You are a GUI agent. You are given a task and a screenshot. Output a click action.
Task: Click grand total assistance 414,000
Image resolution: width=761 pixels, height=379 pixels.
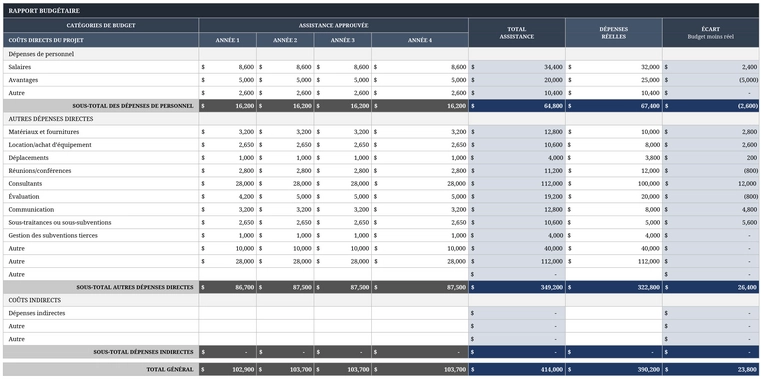click(517, 369)
